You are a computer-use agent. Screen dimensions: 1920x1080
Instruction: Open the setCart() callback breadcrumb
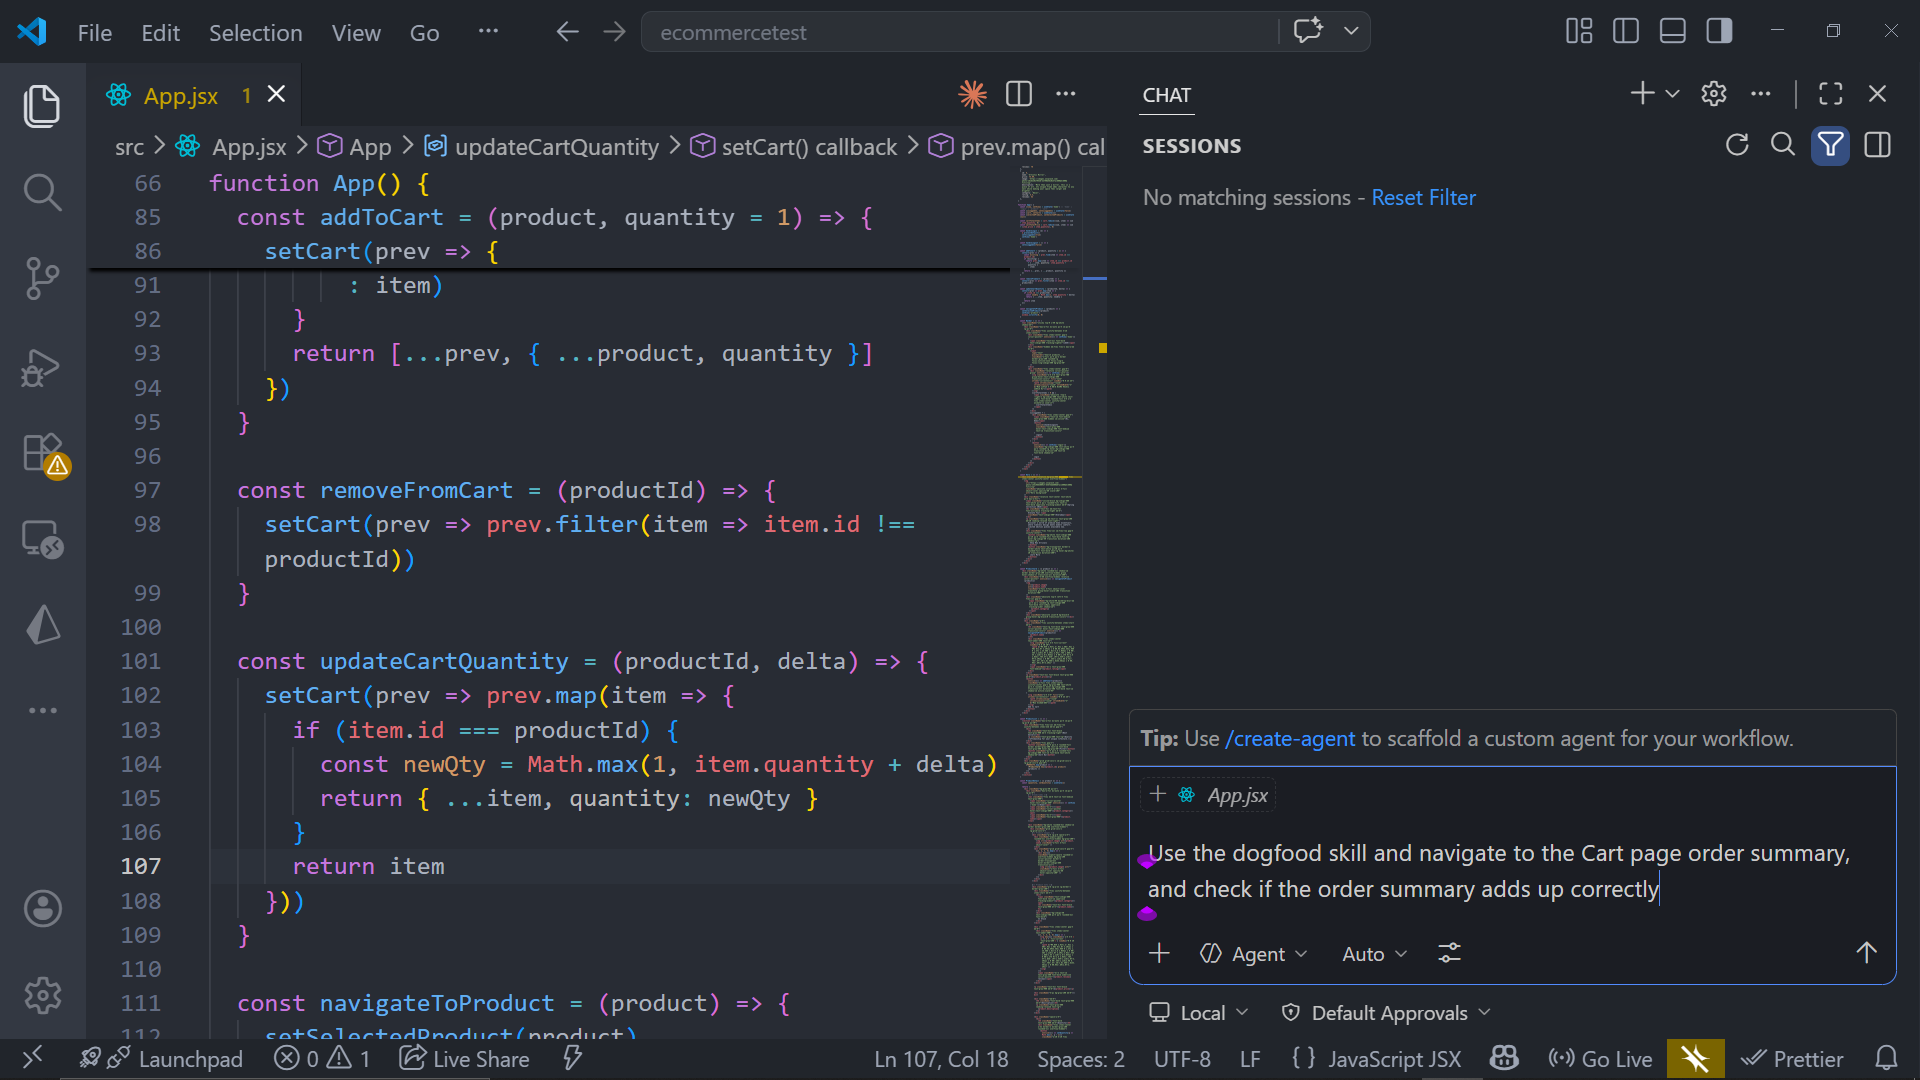(794, 147)
